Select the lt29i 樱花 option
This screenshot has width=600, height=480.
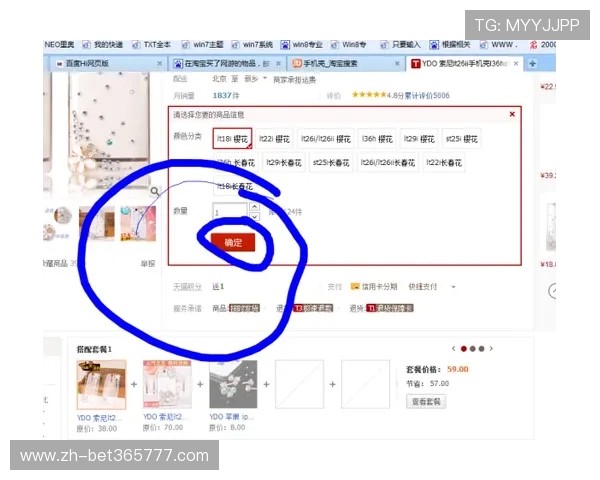click(419, 139)
